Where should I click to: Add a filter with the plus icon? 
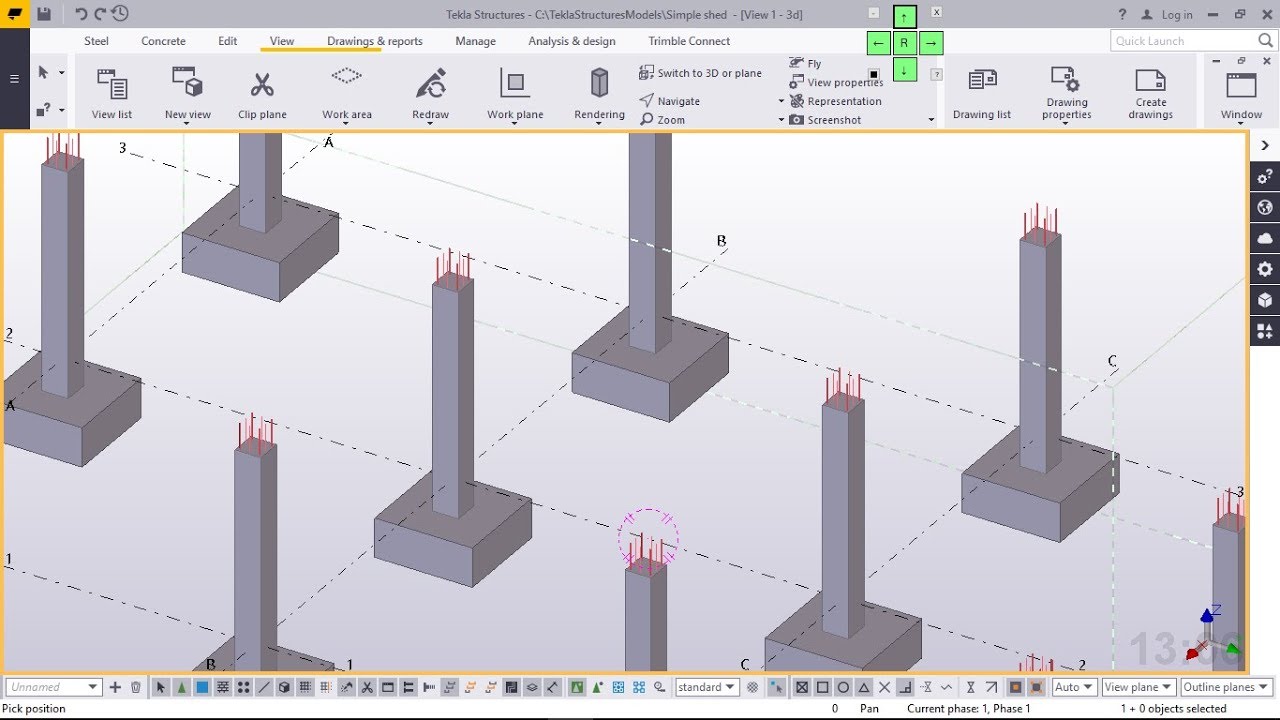(115, 687)
